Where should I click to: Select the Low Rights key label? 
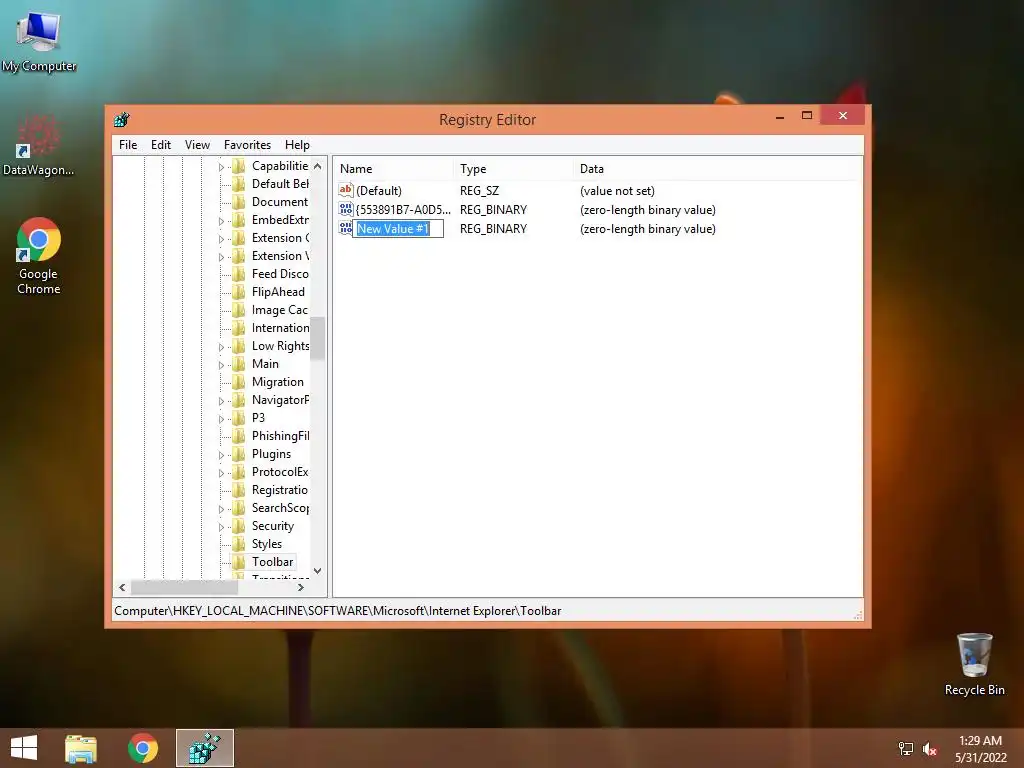pos(281,346)
